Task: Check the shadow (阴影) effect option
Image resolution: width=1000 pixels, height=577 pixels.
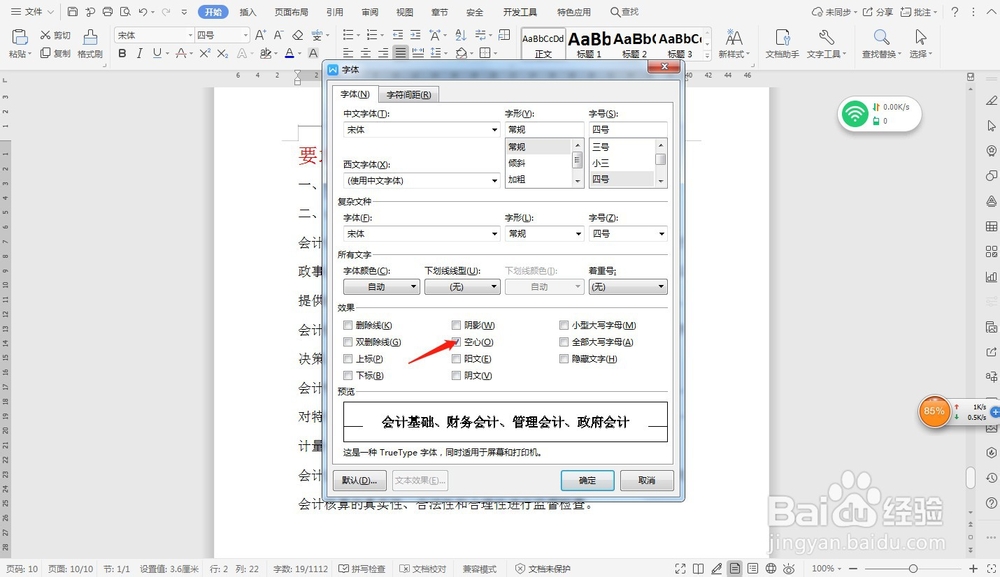Action: click(456, 324)
